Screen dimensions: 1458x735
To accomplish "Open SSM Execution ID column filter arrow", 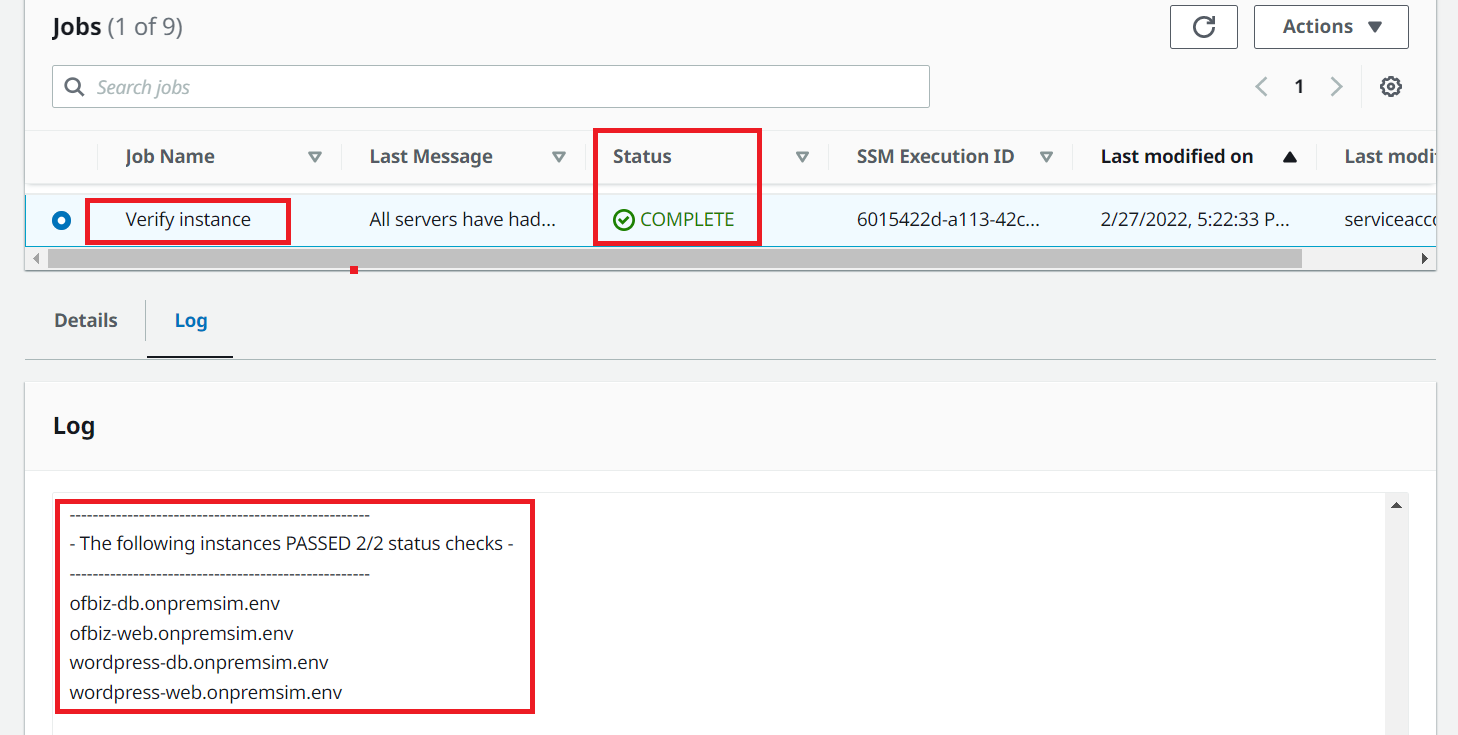I will pos(1046,157).
